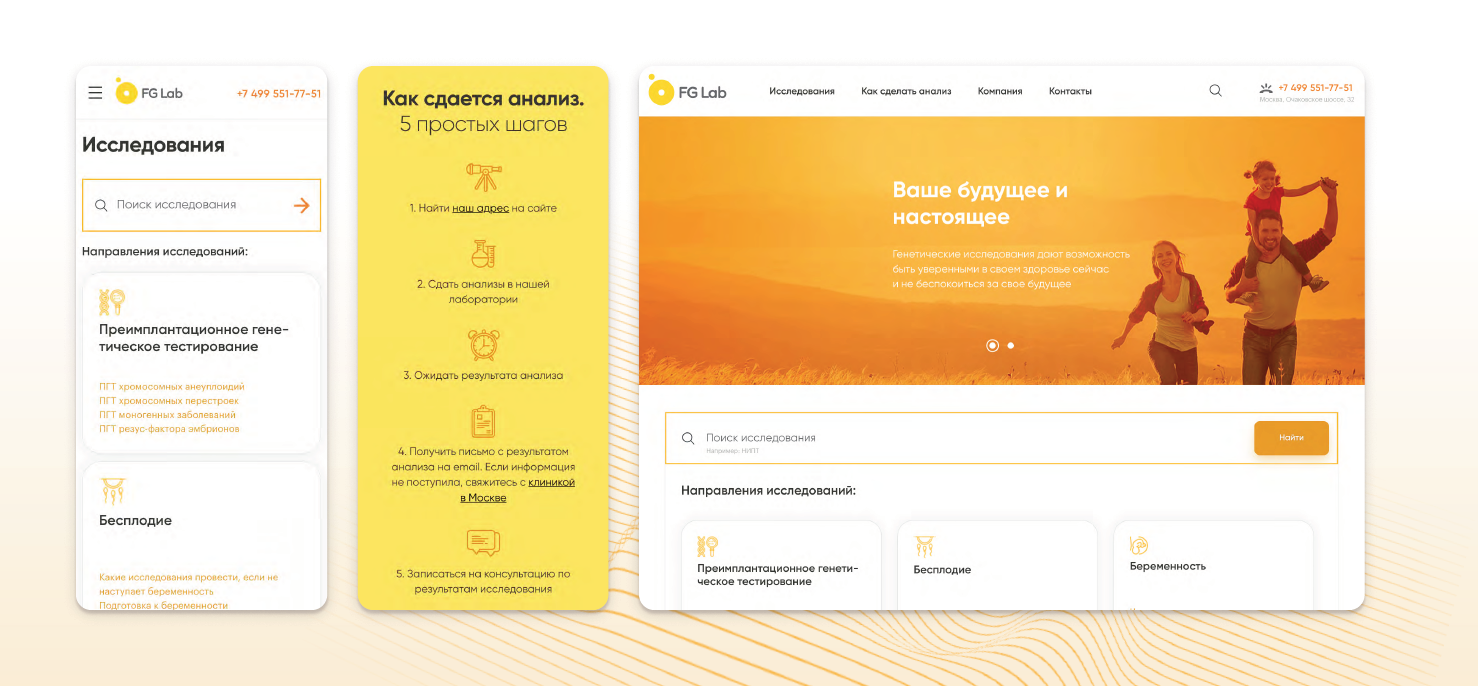Open the mobile Преимплантационное генетическое тестирование card title

pos(193,338)
